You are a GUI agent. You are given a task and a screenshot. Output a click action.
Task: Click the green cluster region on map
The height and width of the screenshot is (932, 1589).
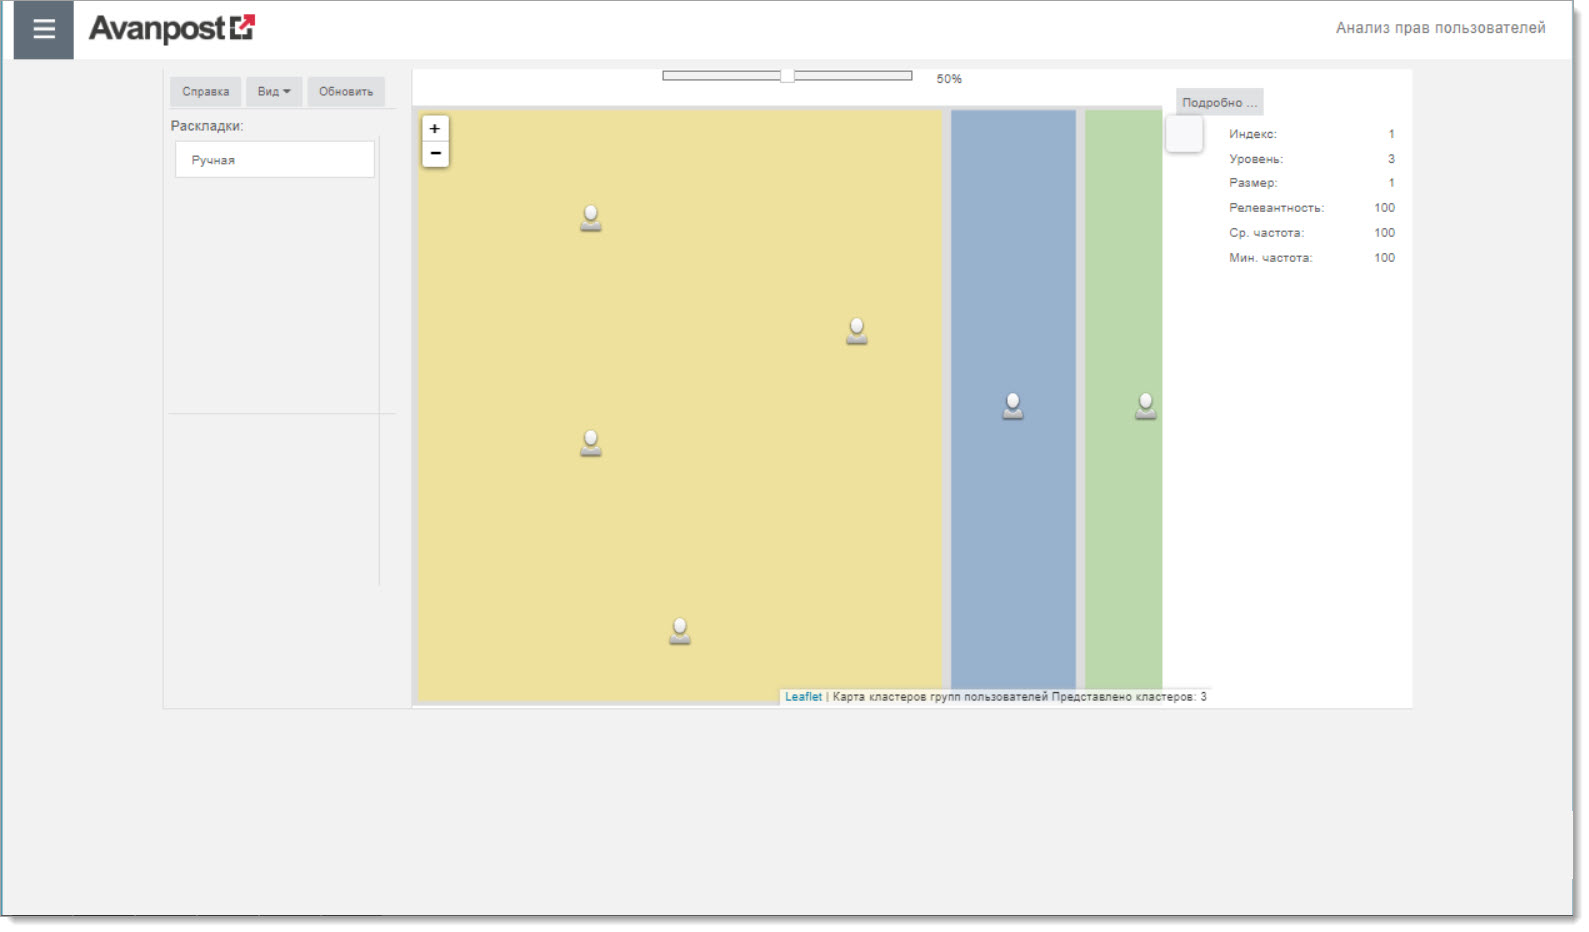coord(1124,400)
